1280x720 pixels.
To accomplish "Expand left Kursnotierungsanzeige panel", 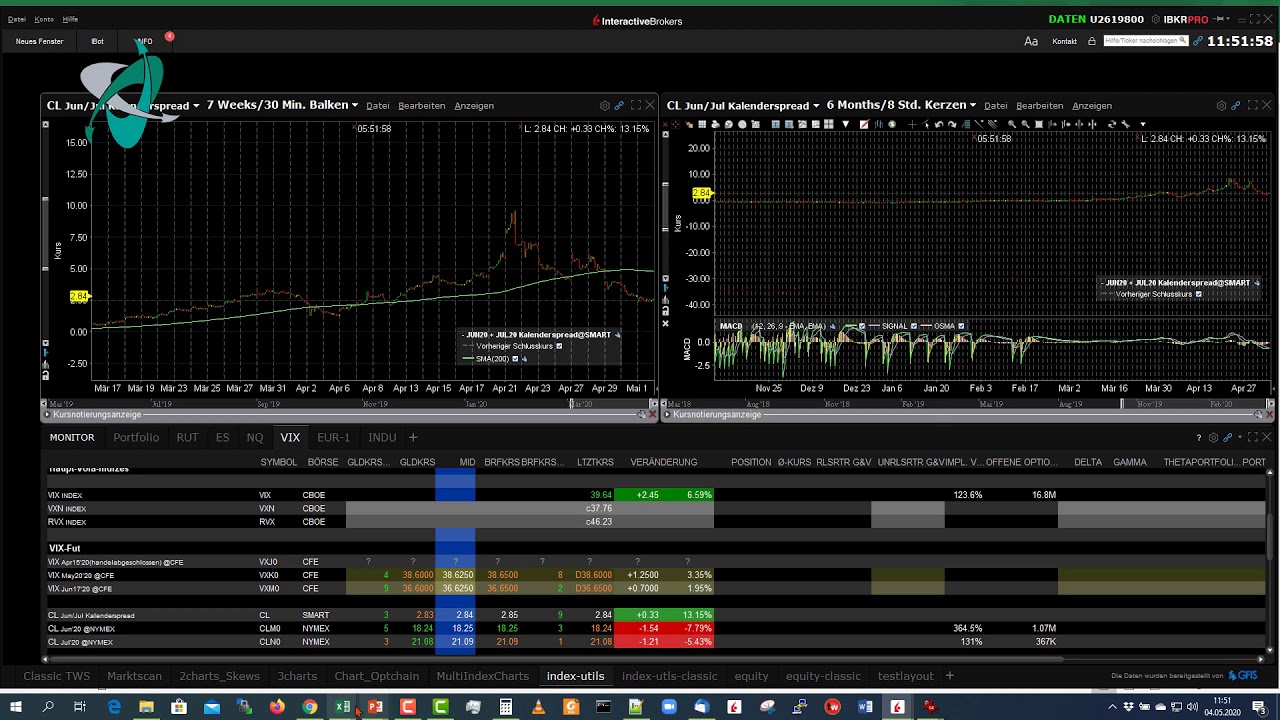I will pos(45,414).
